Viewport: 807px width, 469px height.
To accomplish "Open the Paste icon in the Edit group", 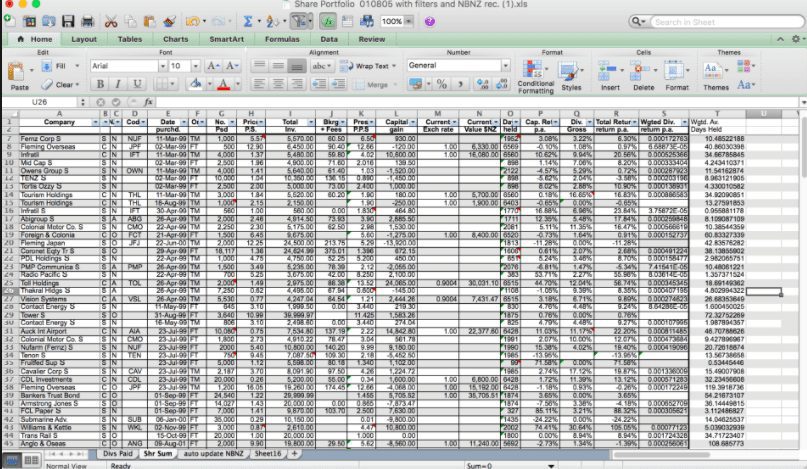I will click(x=16, y=72).
